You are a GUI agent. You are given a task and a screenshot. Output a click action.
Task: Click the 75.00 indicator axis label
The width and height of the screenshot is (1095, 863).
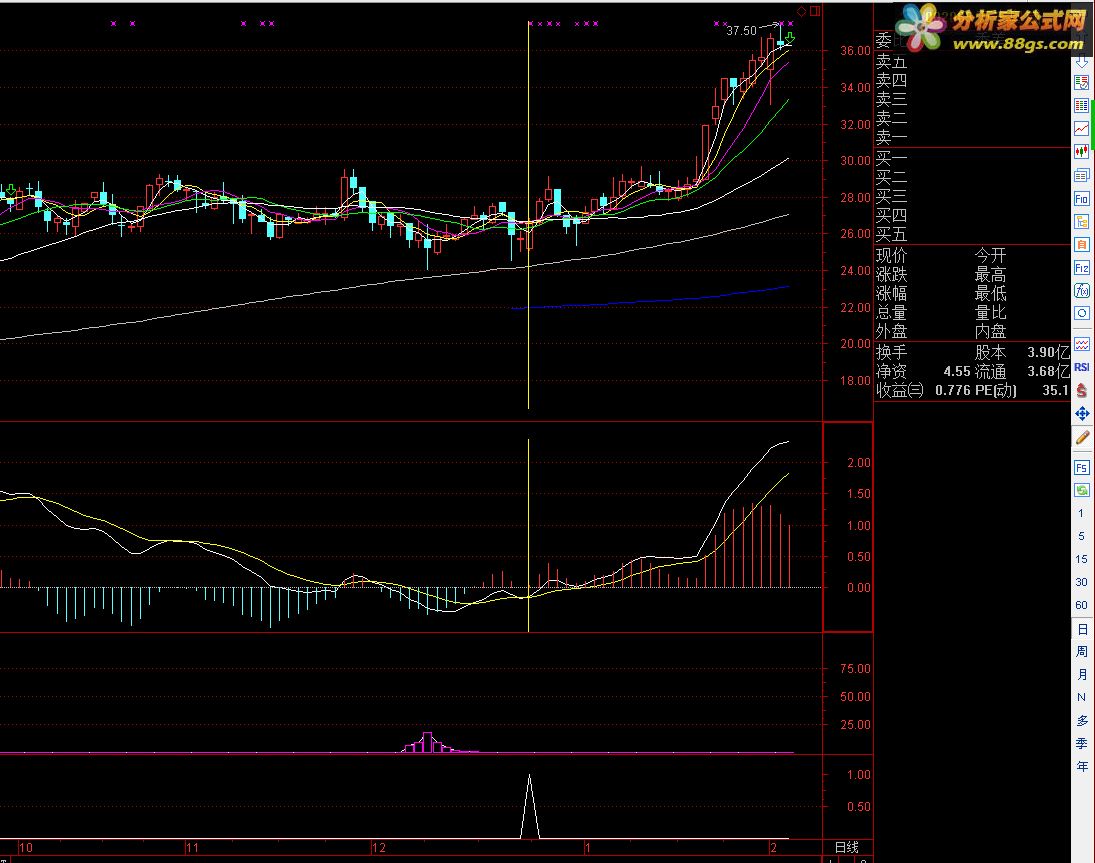click(x=855, y=669)
